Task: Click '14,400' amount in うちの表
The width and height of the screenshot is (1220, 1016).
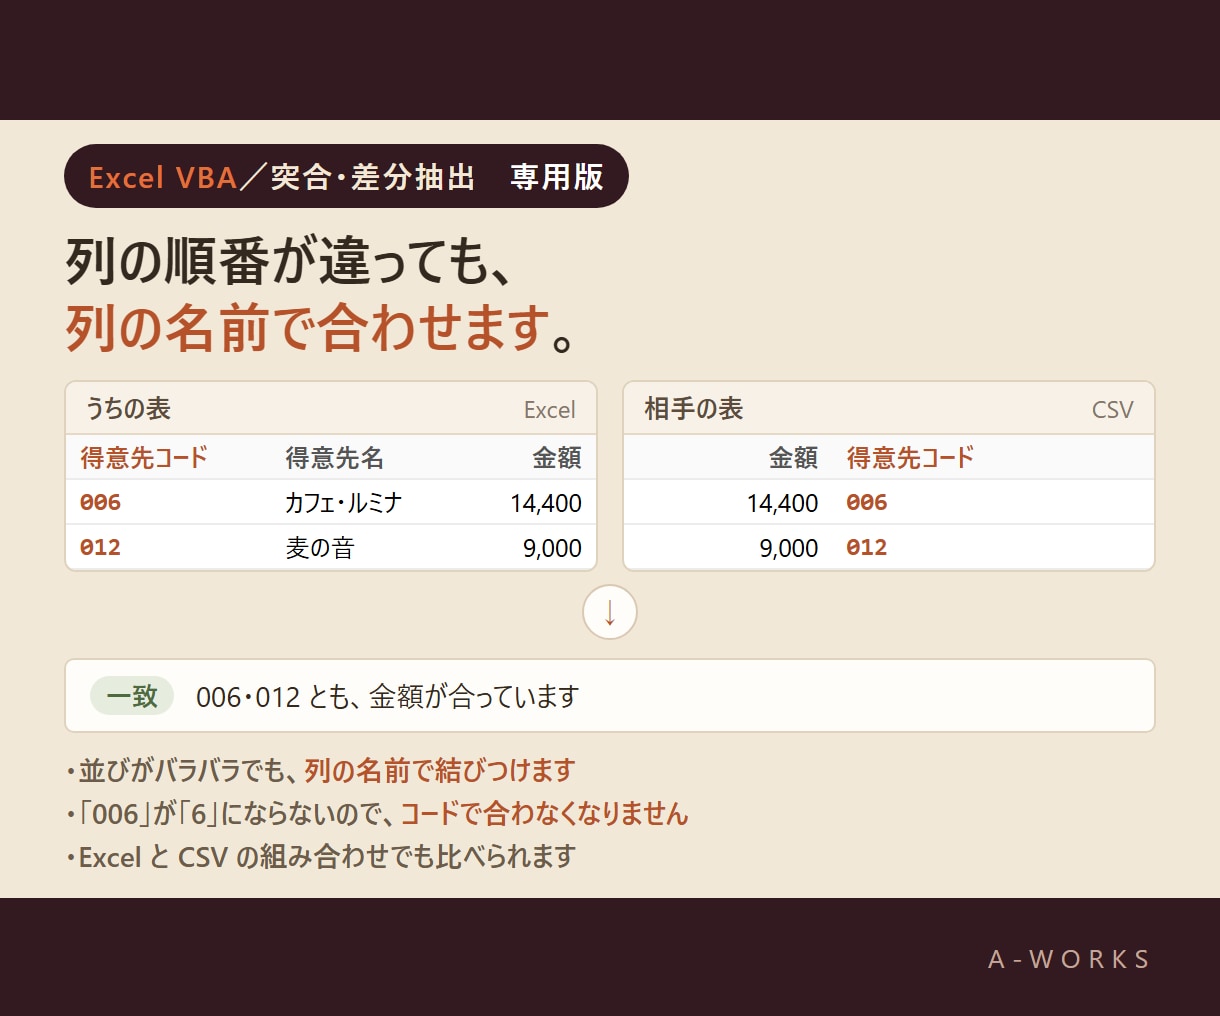Action: 546,503
